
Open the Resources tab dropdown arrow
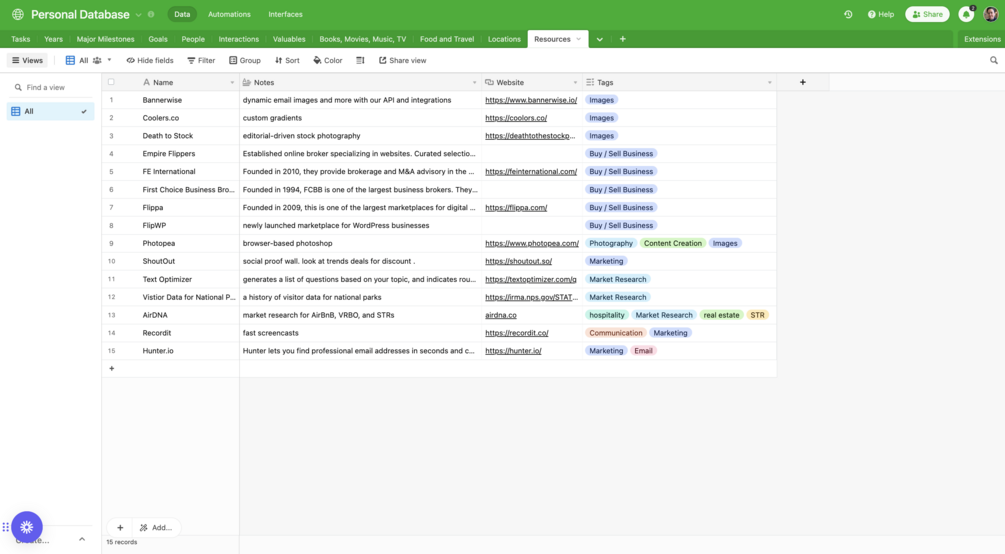pyautogui.click(x=579, y=39)
